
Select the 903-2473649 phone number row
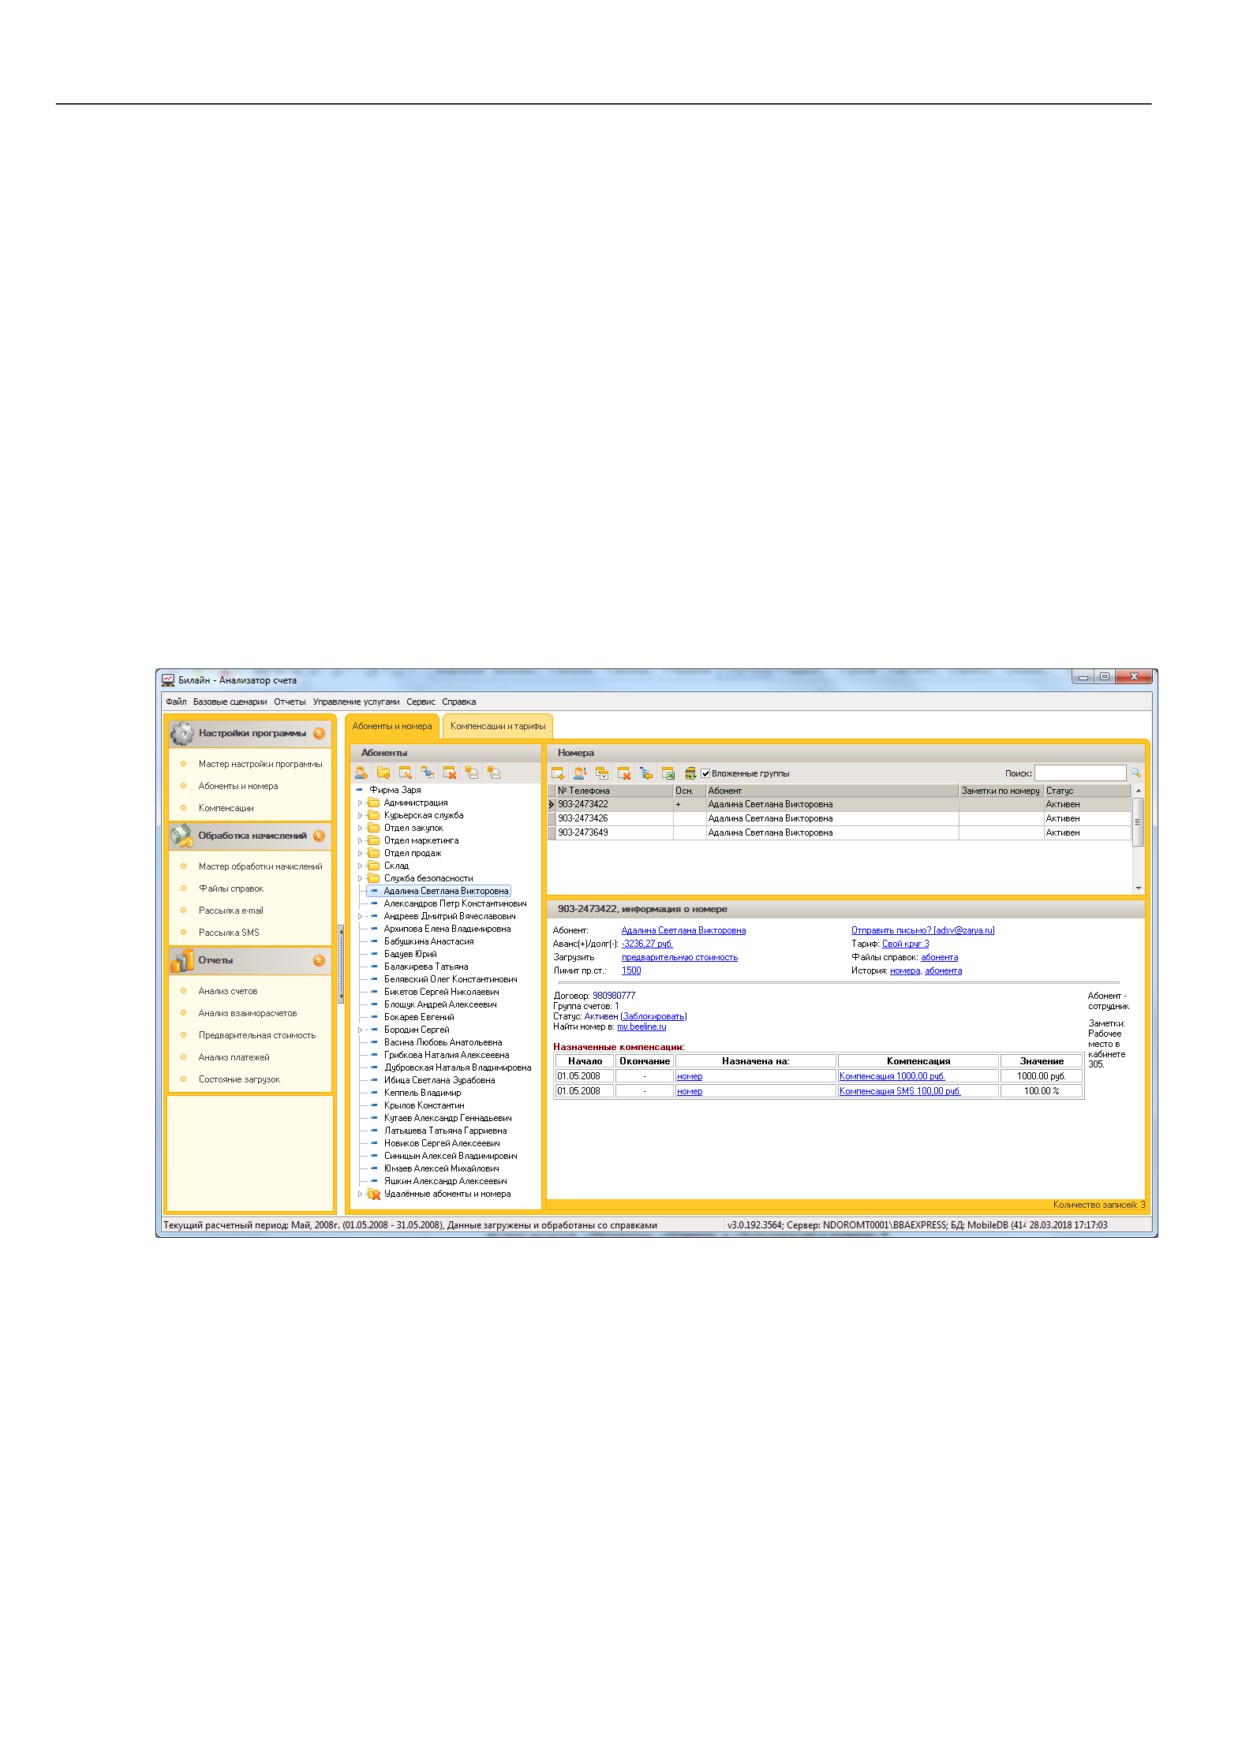tap(838, 833)
